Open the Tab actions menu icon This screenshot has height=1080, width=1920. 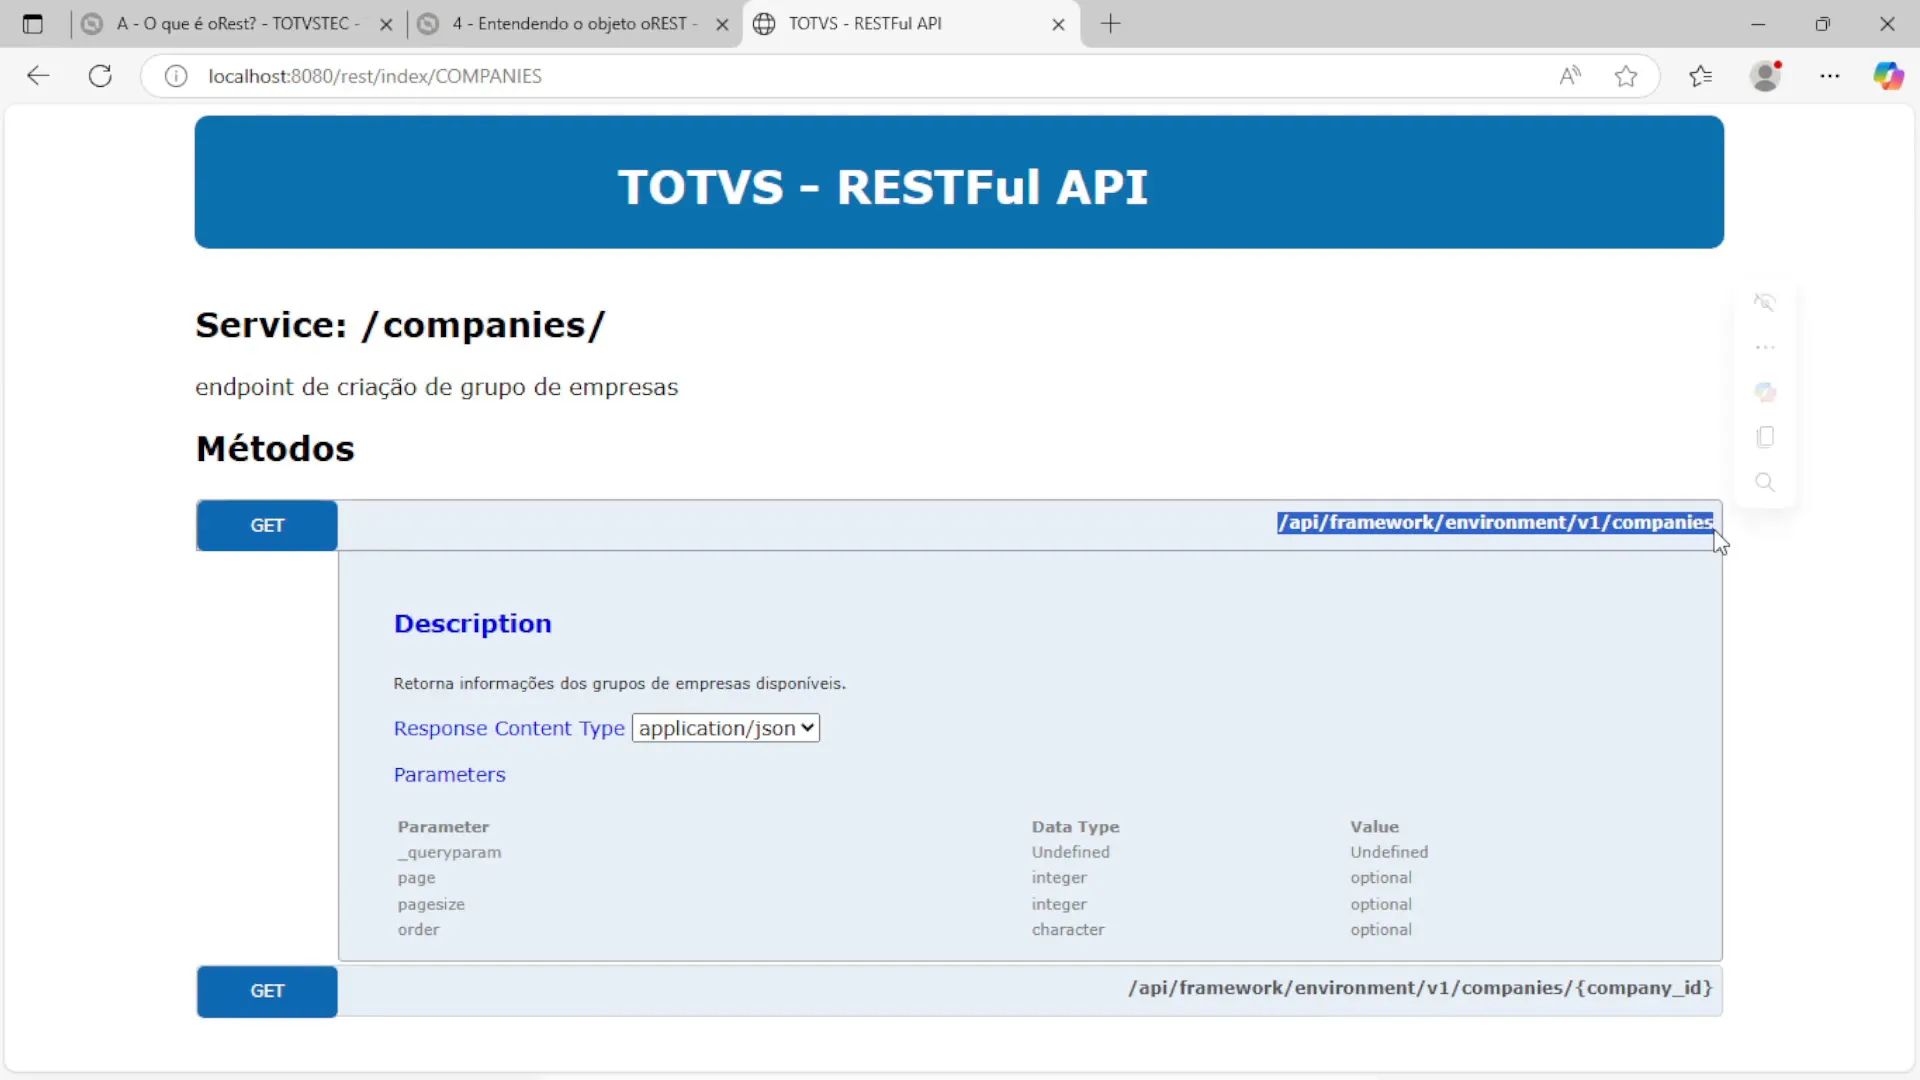tap(33, 24)
